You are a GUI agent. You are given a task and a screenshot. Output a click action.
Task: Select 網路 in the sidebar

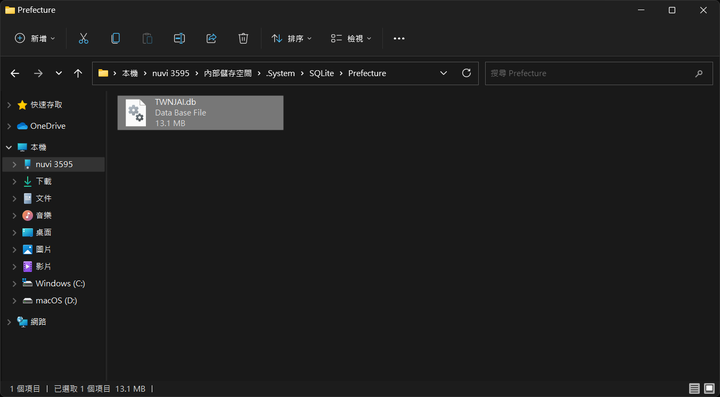tap(39, 322)
